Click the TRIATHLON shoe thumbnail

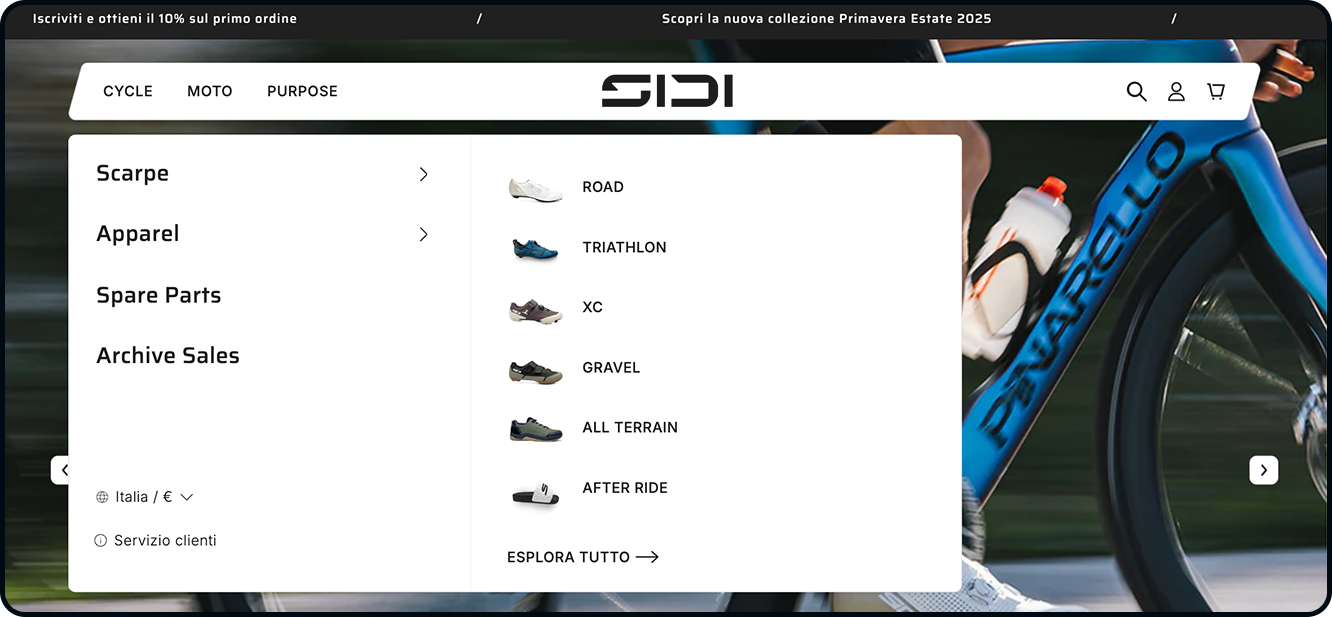tap(535, 248)
